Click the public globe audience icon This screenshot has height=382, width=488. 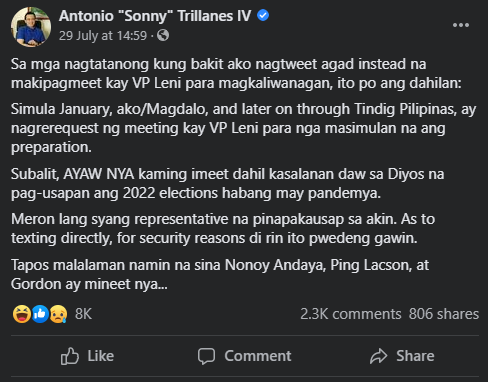pyautogui.click(x=163, y=35)
